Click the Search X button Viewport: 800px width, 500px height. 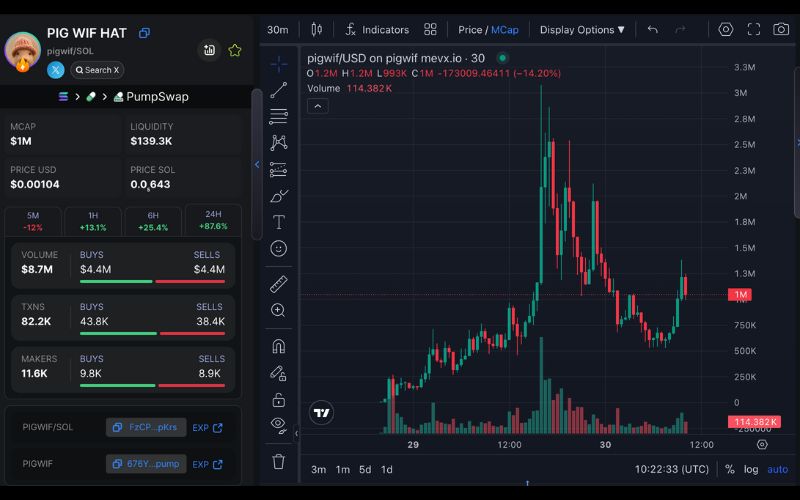point(97,70)
